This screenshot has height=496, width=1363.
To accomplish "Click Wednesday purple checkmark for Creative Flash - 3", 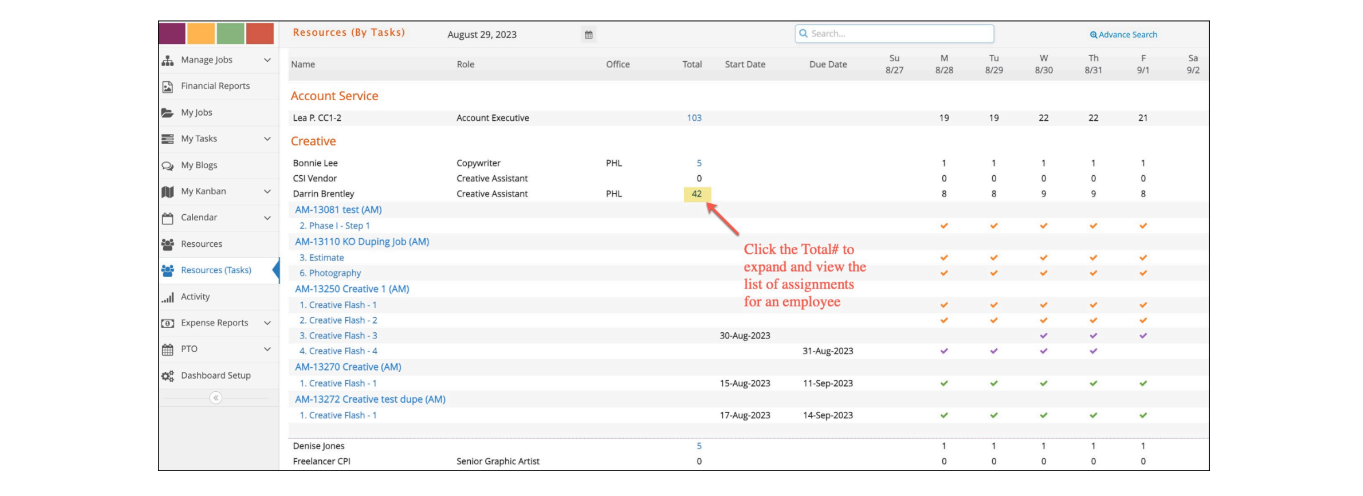I will pyautogui.click(x=1044, y=336).
